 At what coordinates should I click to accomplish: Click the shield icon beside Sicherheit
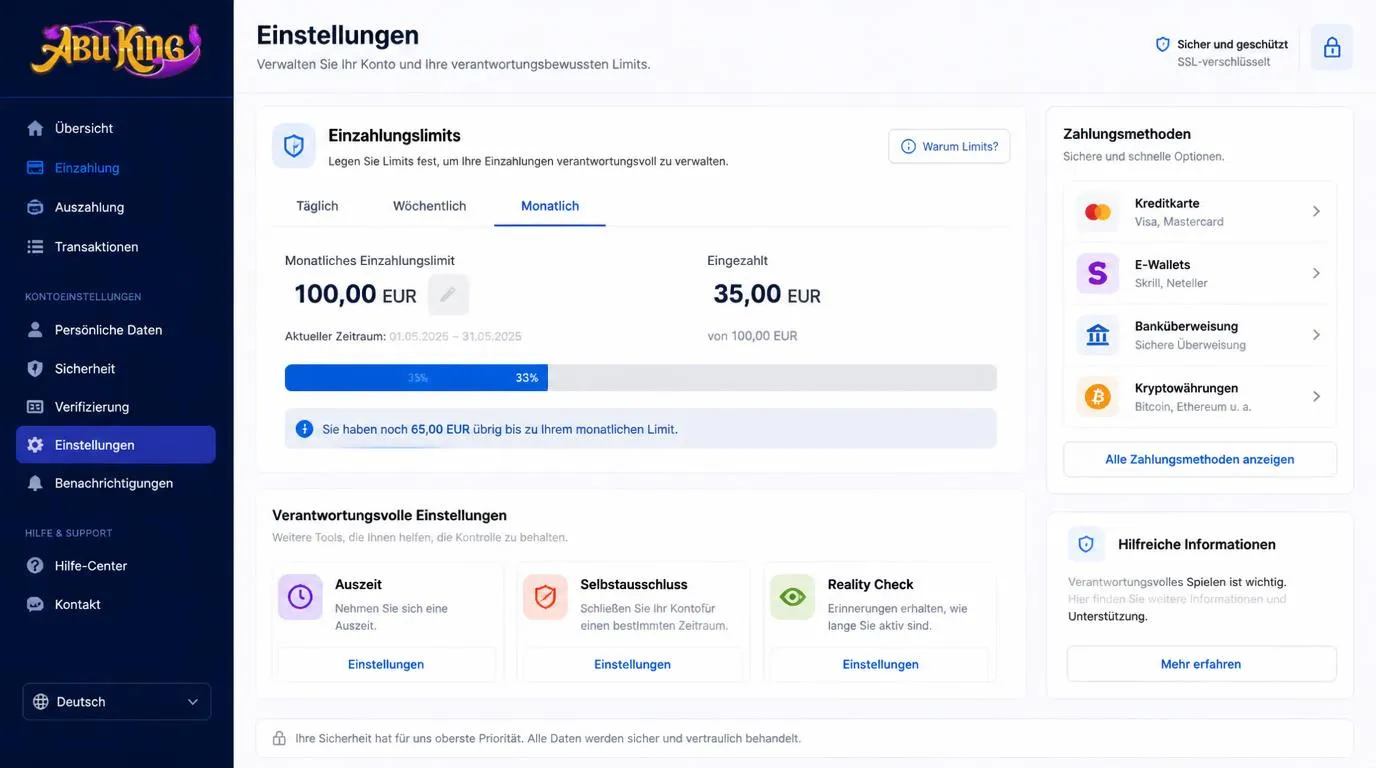tap(35, 368)
